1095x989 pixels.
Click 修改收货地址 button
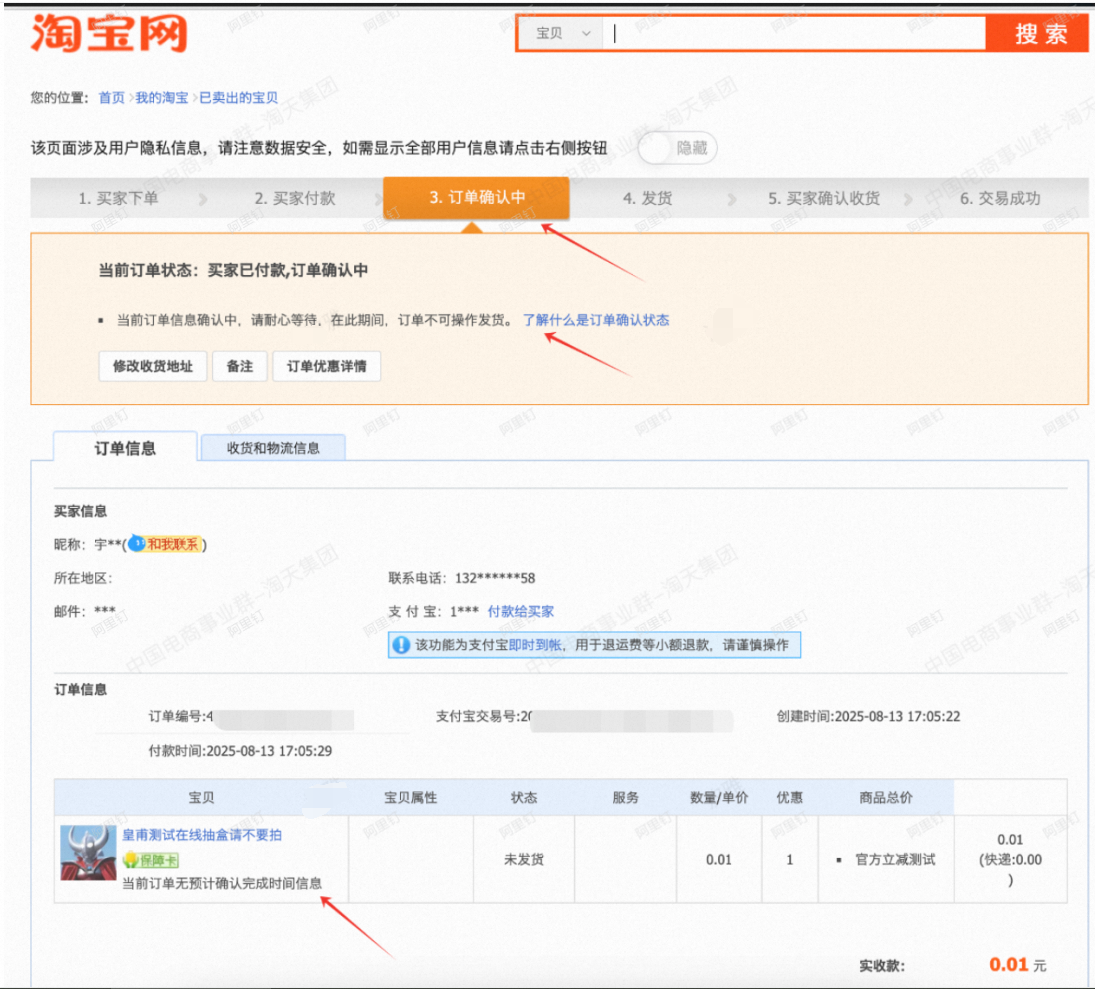[153, 366]
